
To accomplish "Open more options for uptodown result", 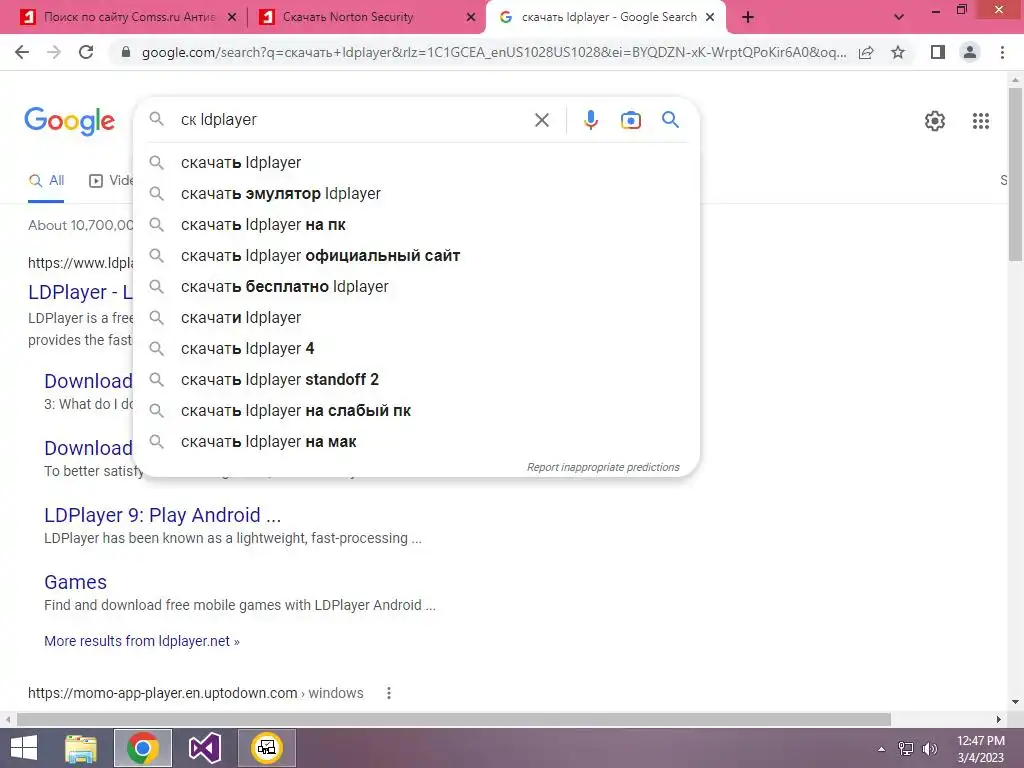I will point(389,693).
